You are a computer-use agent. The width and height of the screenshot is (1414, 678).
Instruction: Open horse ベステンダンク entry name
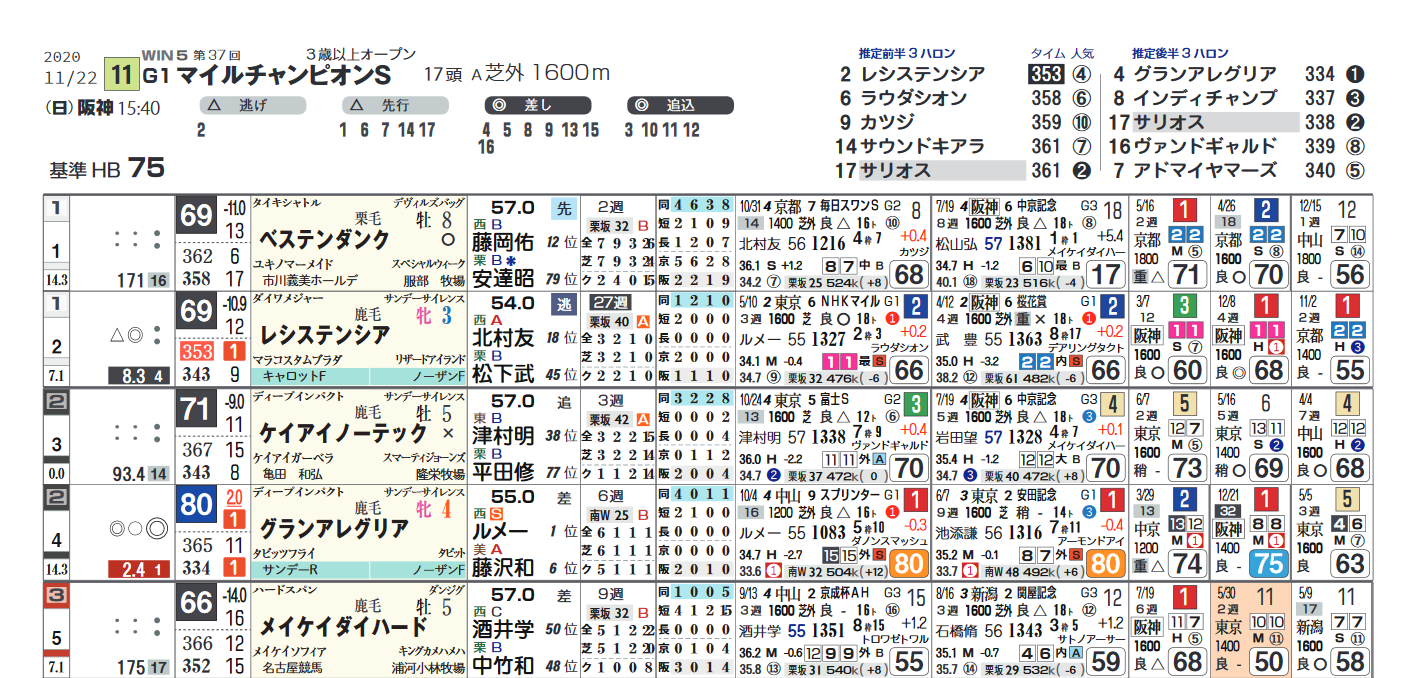(324, 240)
